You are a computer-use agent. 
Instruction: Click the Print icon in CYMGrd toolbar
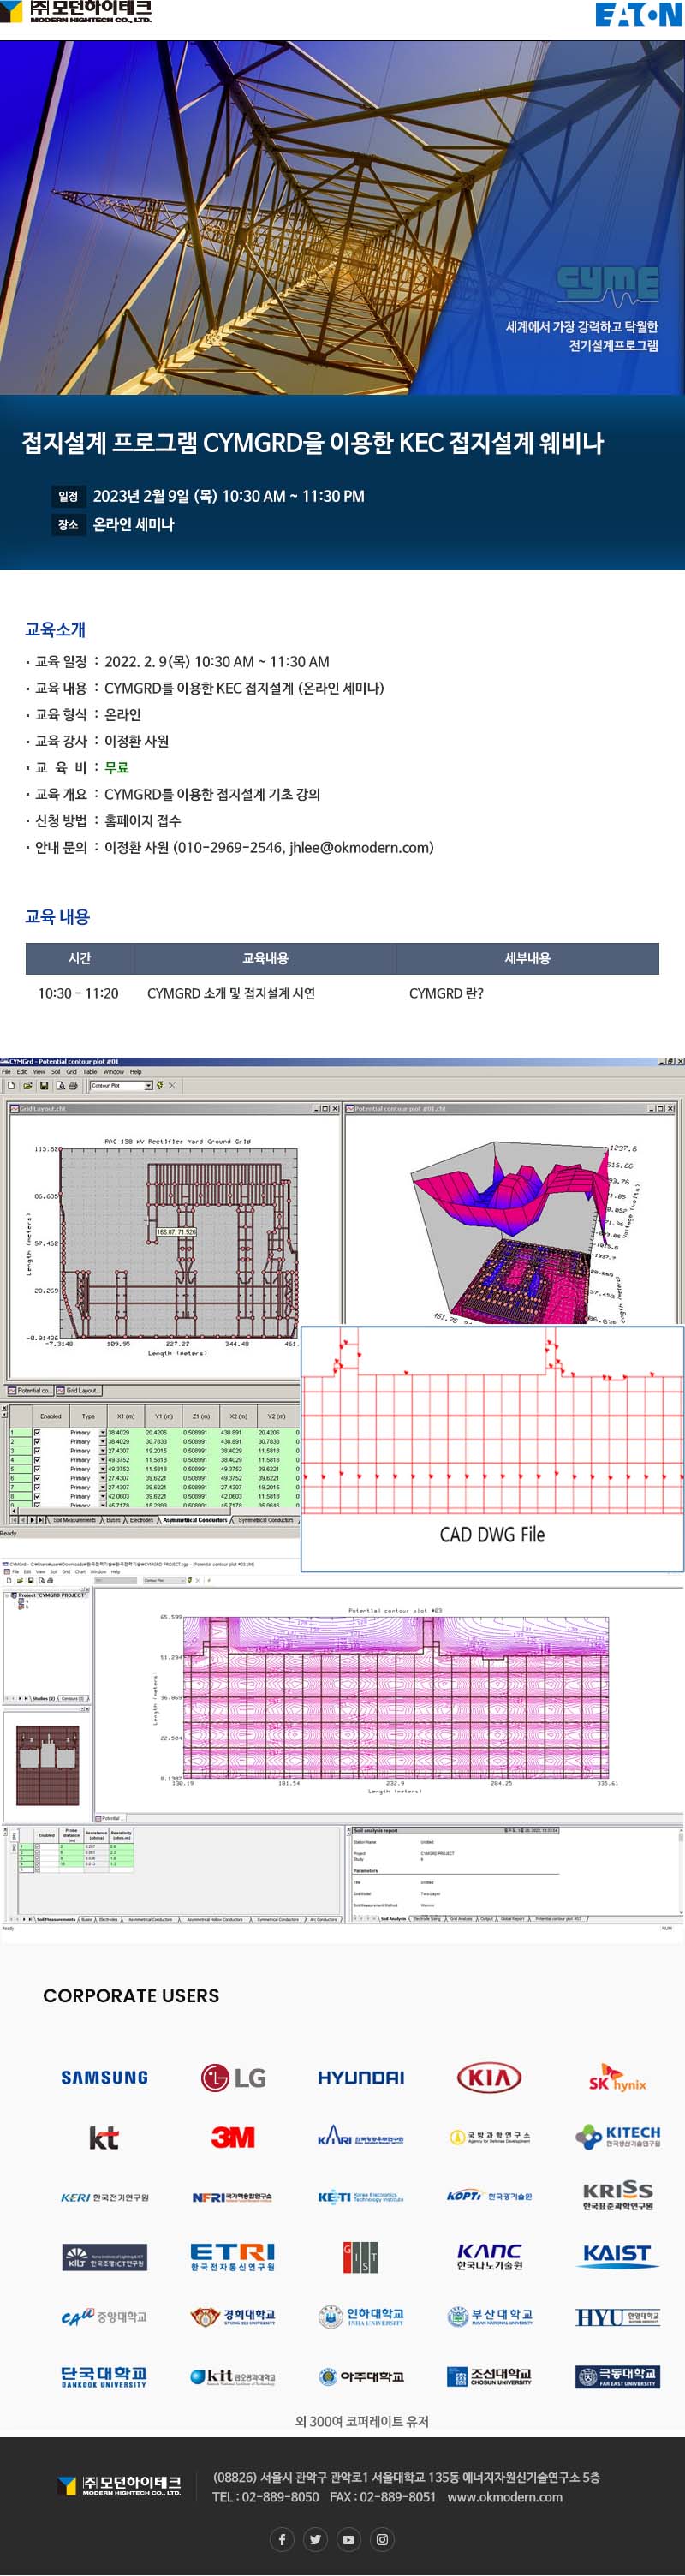coord(73,1085)
